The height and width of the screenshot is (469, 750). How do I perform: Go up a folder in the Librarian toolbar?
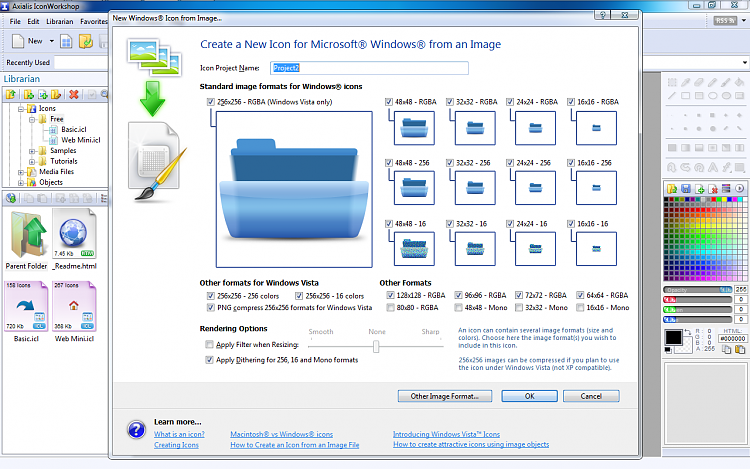(x=11, y=94)
